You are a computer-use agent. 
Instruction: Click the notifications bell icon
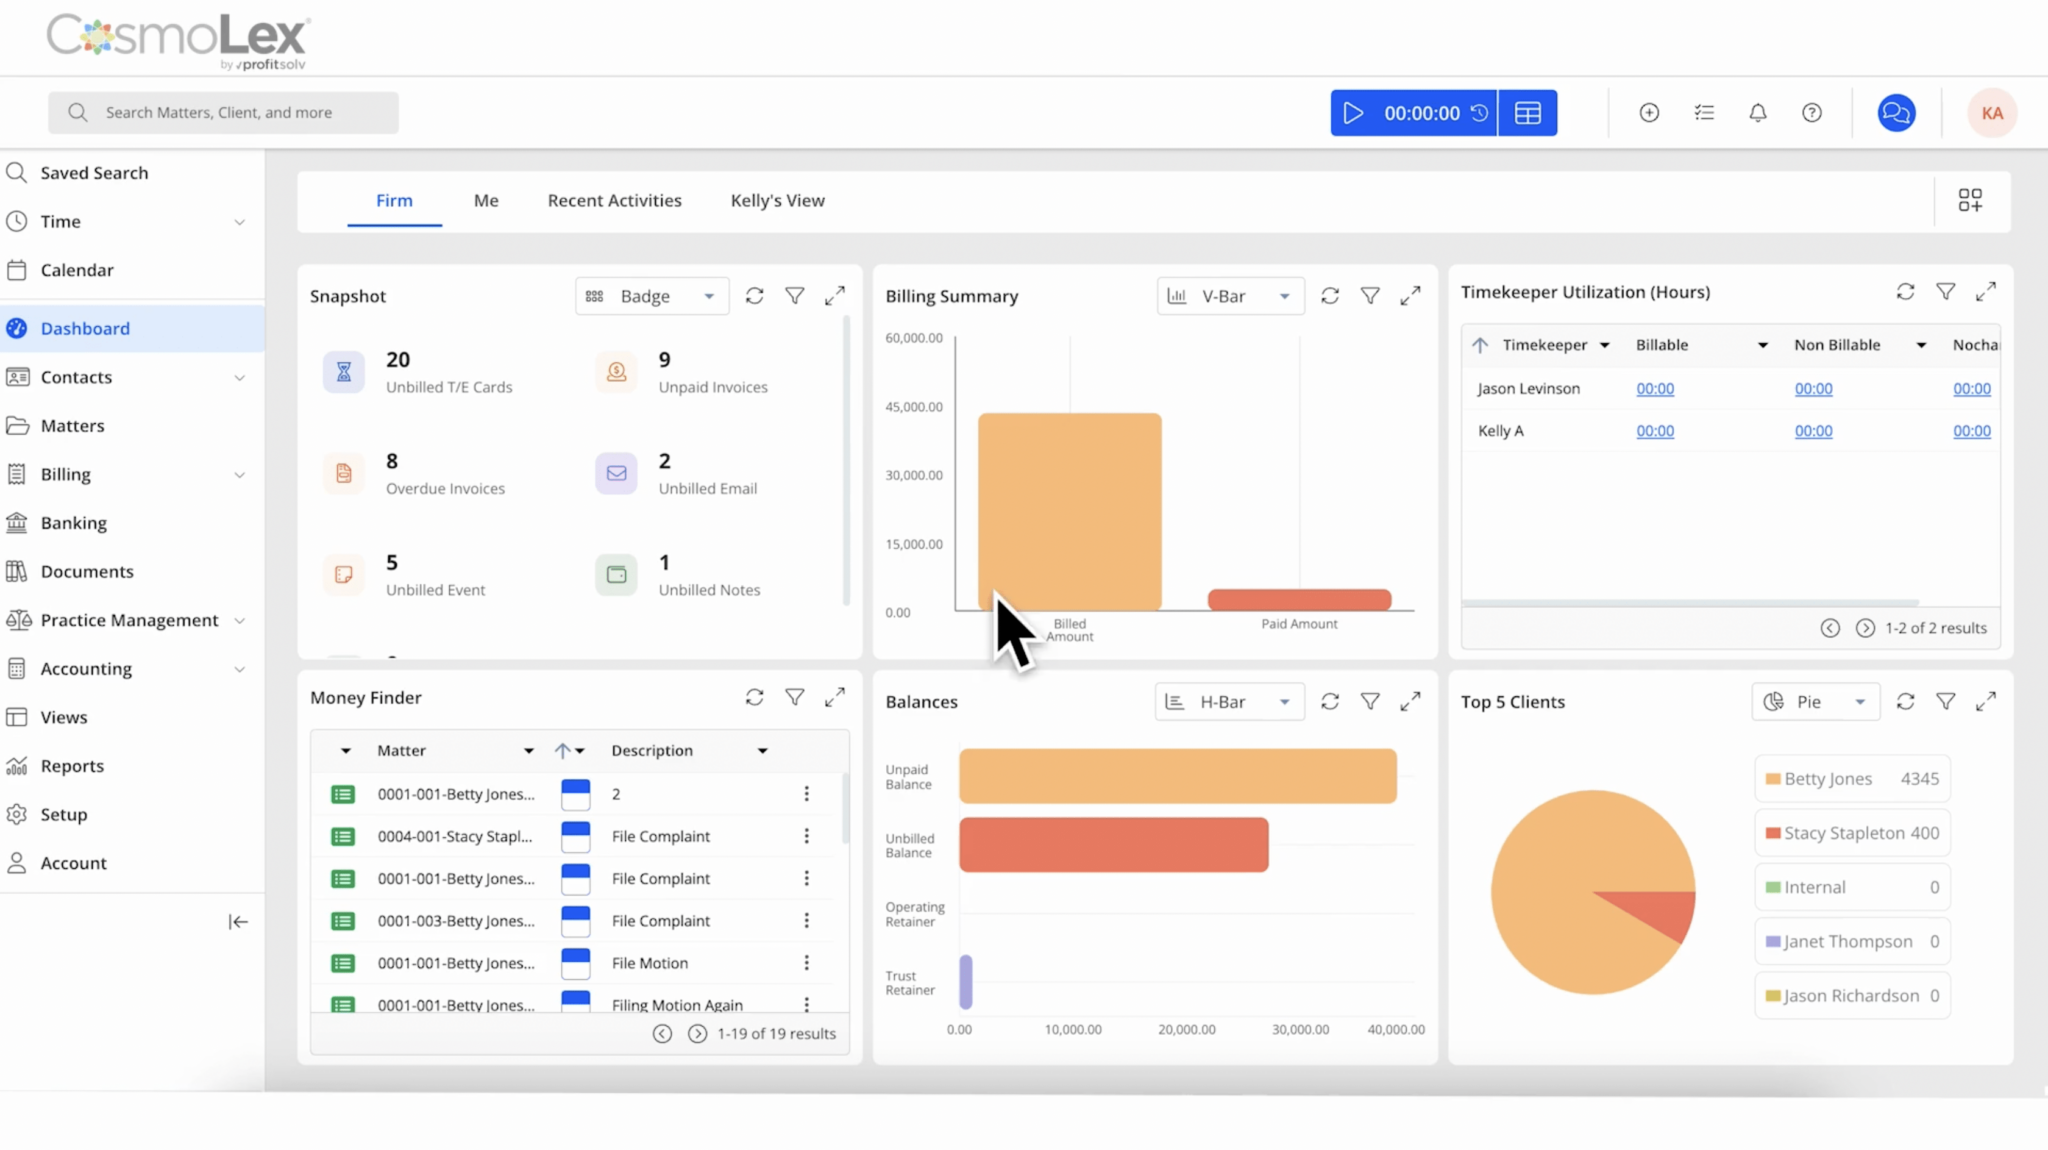(1757, 113)
